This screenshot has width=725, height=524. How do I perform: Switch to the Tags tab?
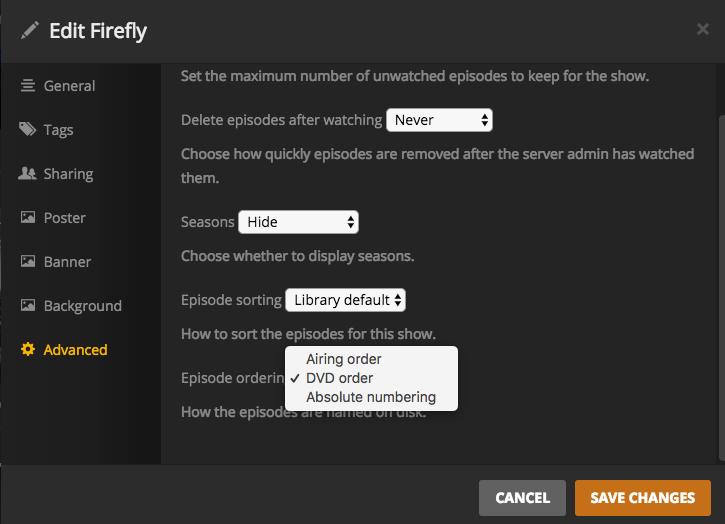point(58,130)
